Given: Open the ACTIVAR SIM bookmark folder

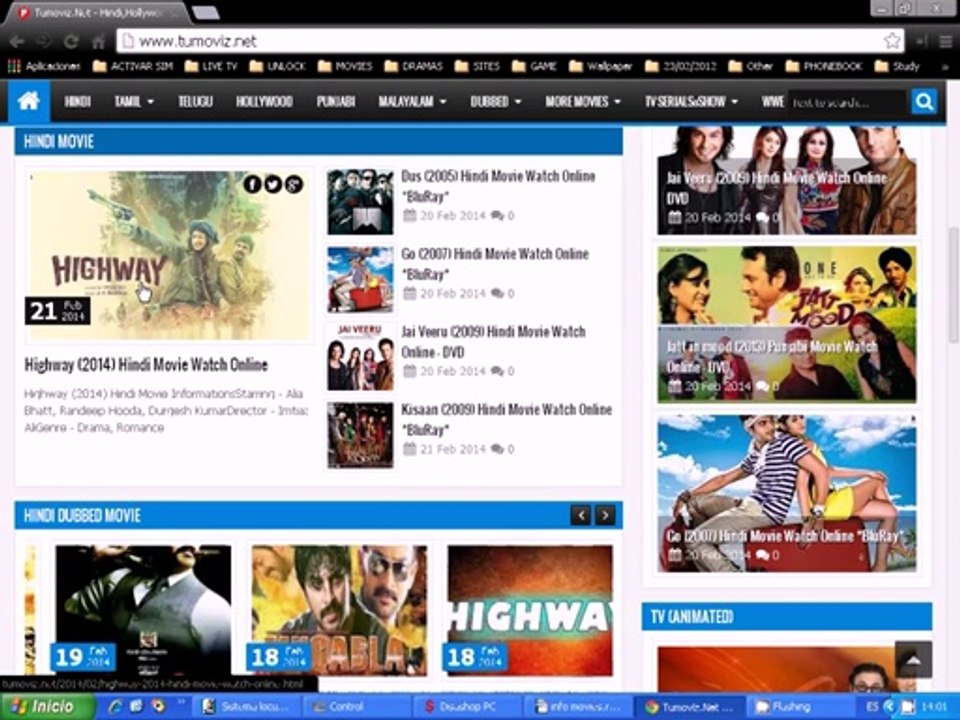Looking at the screenshot, I should click(133, 66).
